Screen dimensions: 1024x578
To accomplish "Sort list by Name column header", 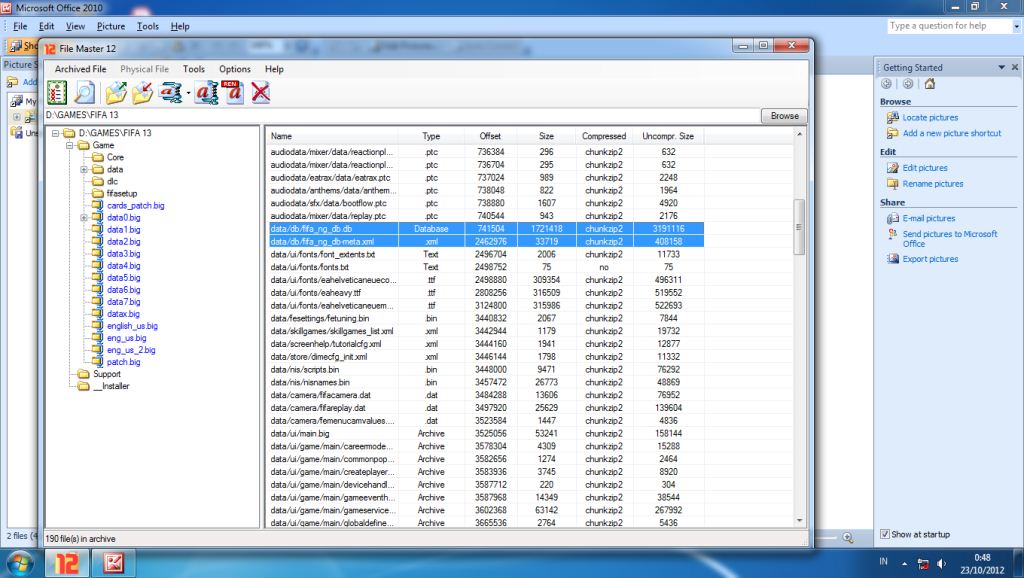I will pos(333,136).
